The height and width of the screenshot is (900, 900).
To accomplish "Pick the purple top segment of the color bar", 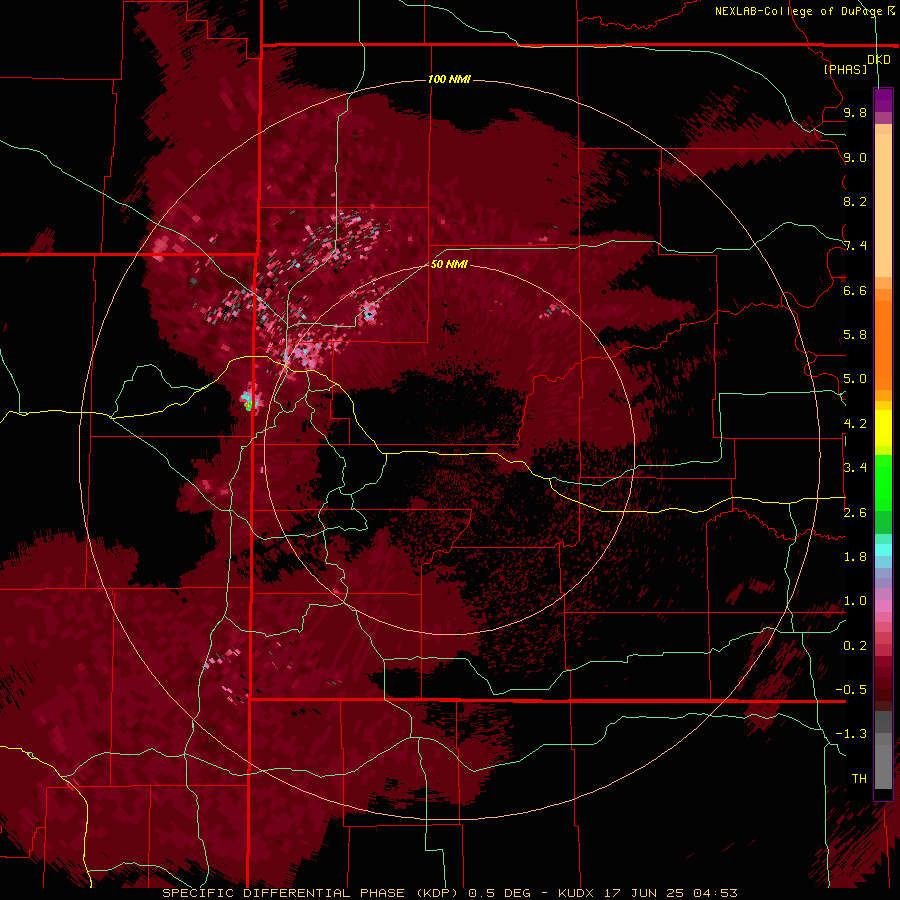I will pos(883,100).
